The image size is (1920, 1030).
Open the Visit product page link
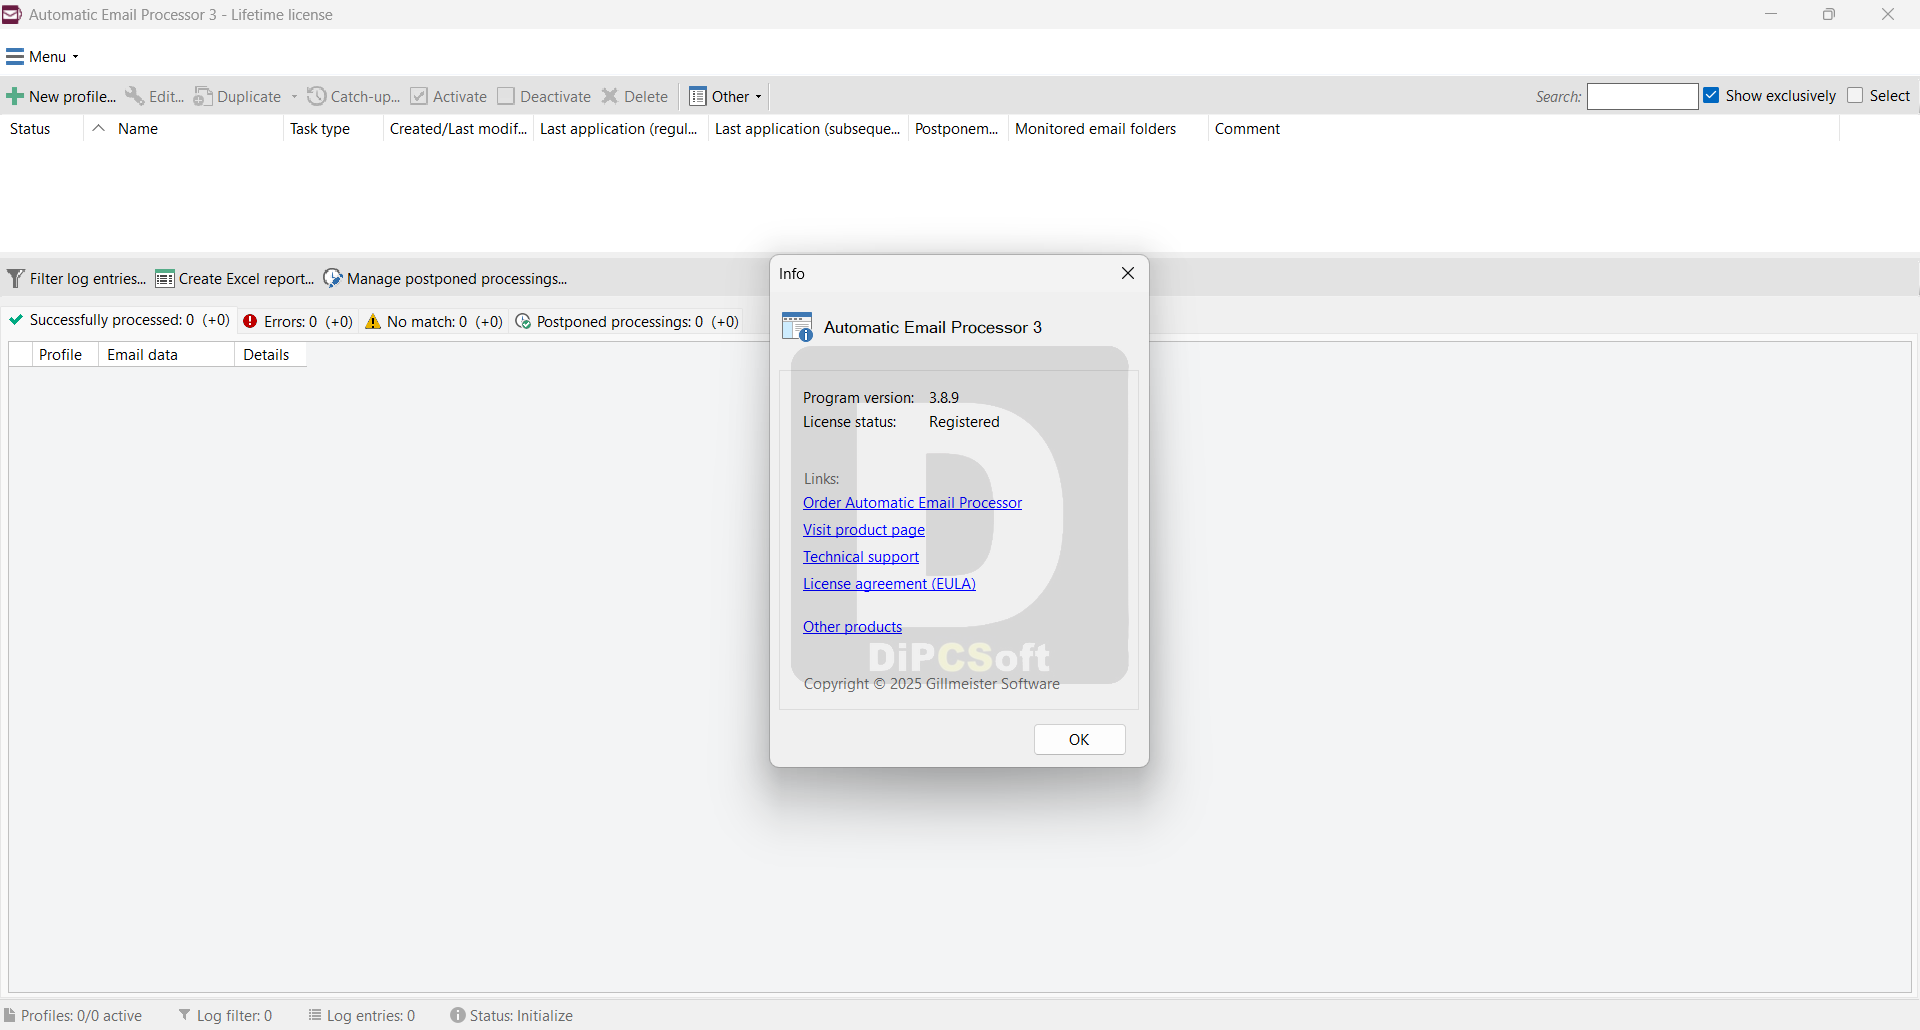[x=864, y=530]
